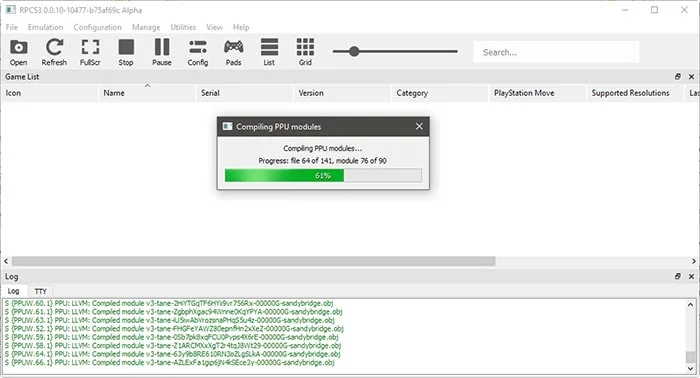
Task: Float the Log panel
Action: point(678,277)
